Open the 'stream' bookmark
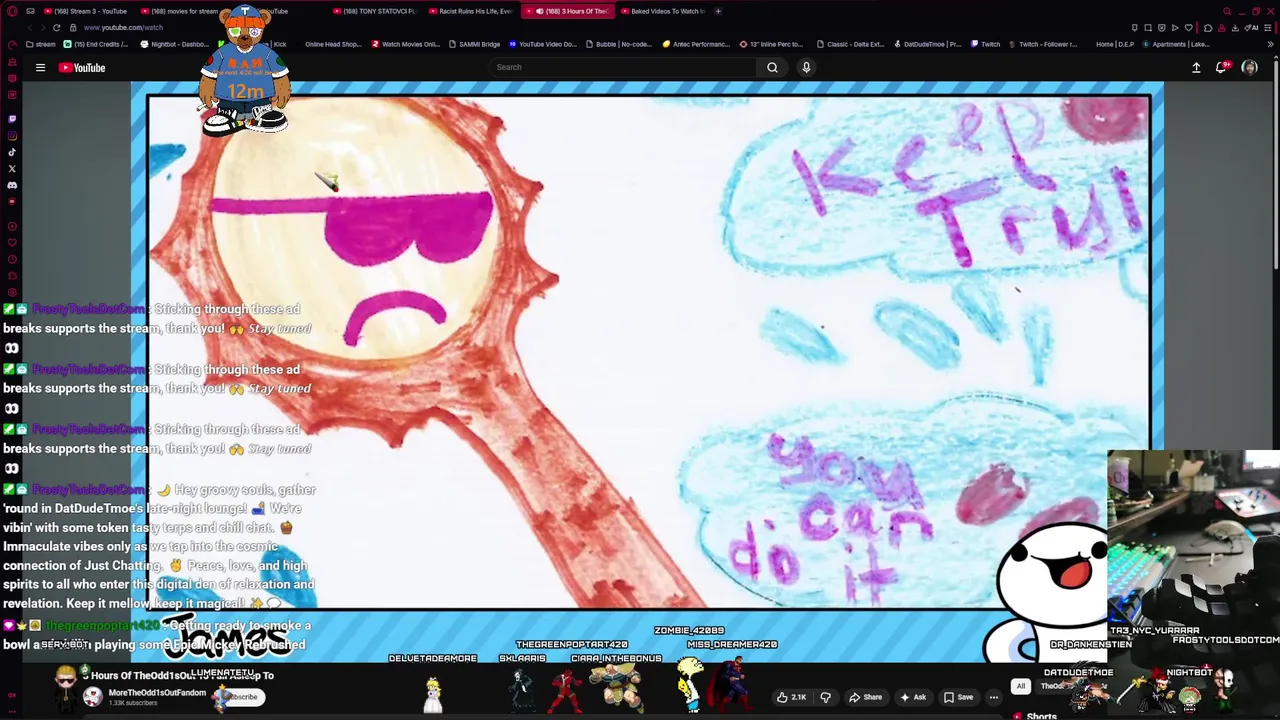 [41, 44]
